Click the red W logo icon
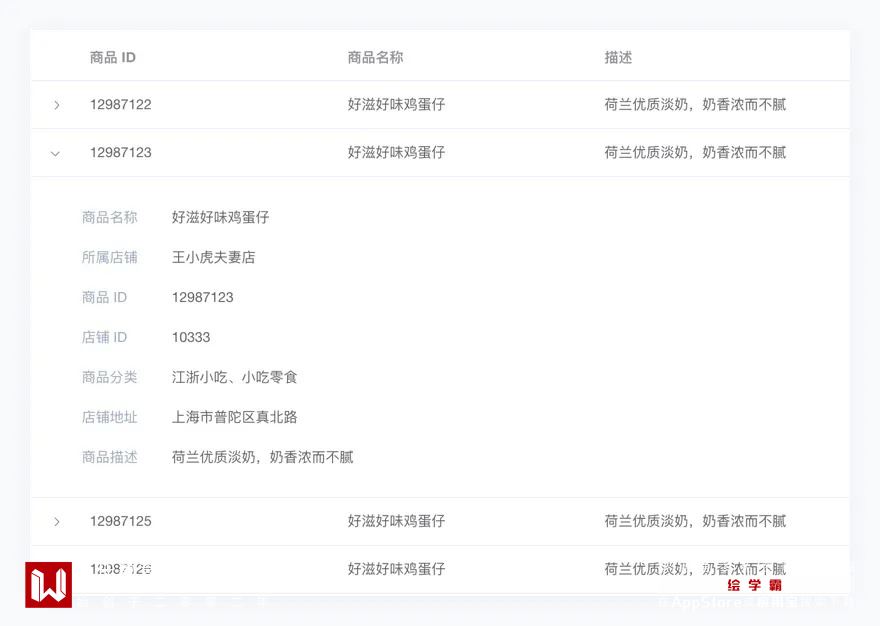This screenshot has width=880, height=626. click(48, 584)
